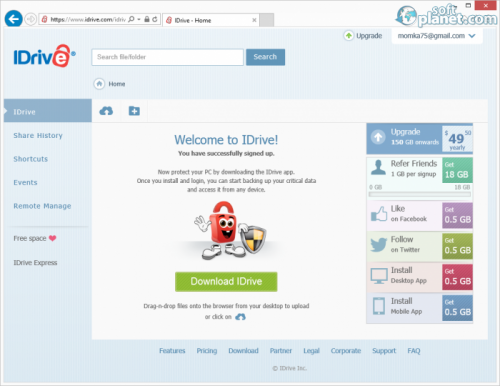The height and width of the screenshot is (386, 500).
Task: Open the Download footer link
Action: coord(243,351)
